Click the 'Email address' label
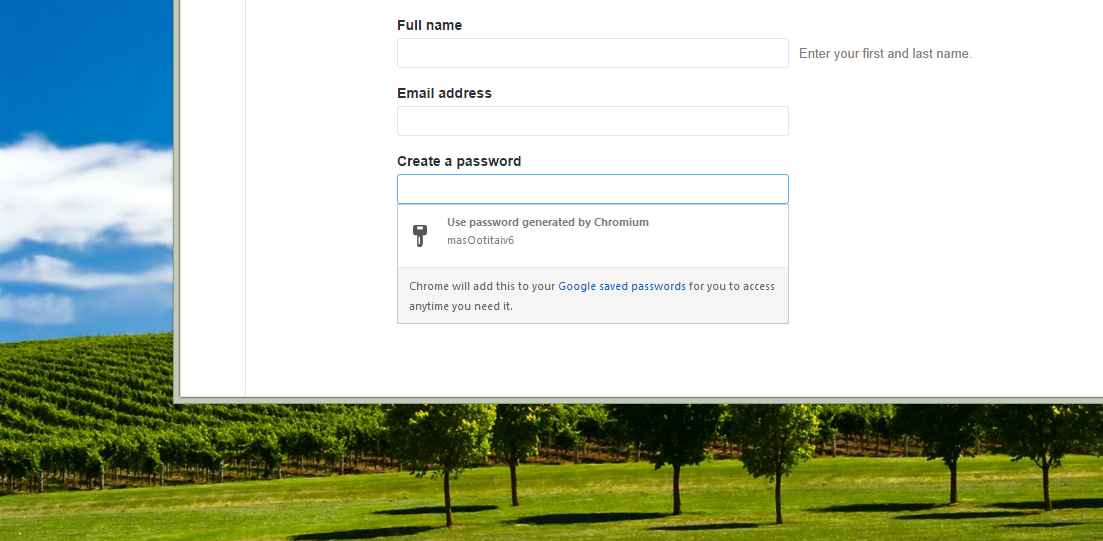 tap(444, 93)
